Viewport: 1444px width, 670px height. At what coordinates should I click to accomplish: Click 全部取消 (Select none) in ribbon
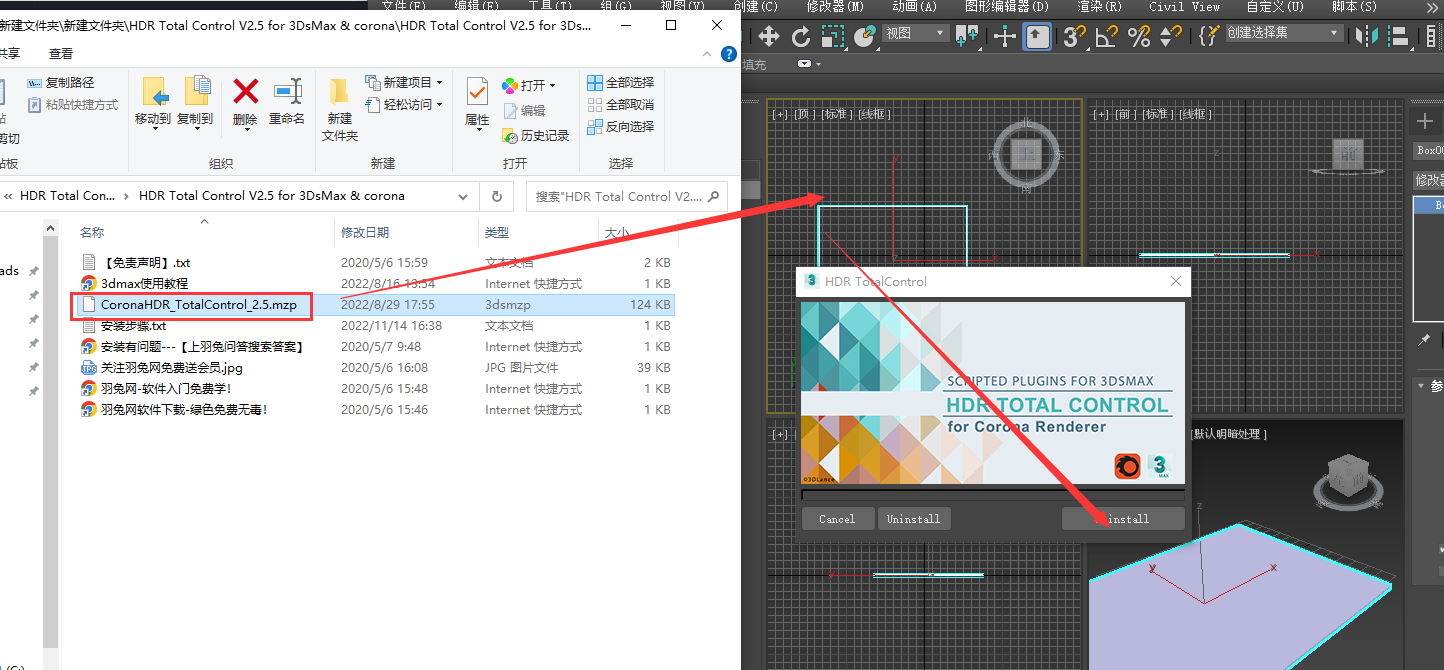[620, 104]
